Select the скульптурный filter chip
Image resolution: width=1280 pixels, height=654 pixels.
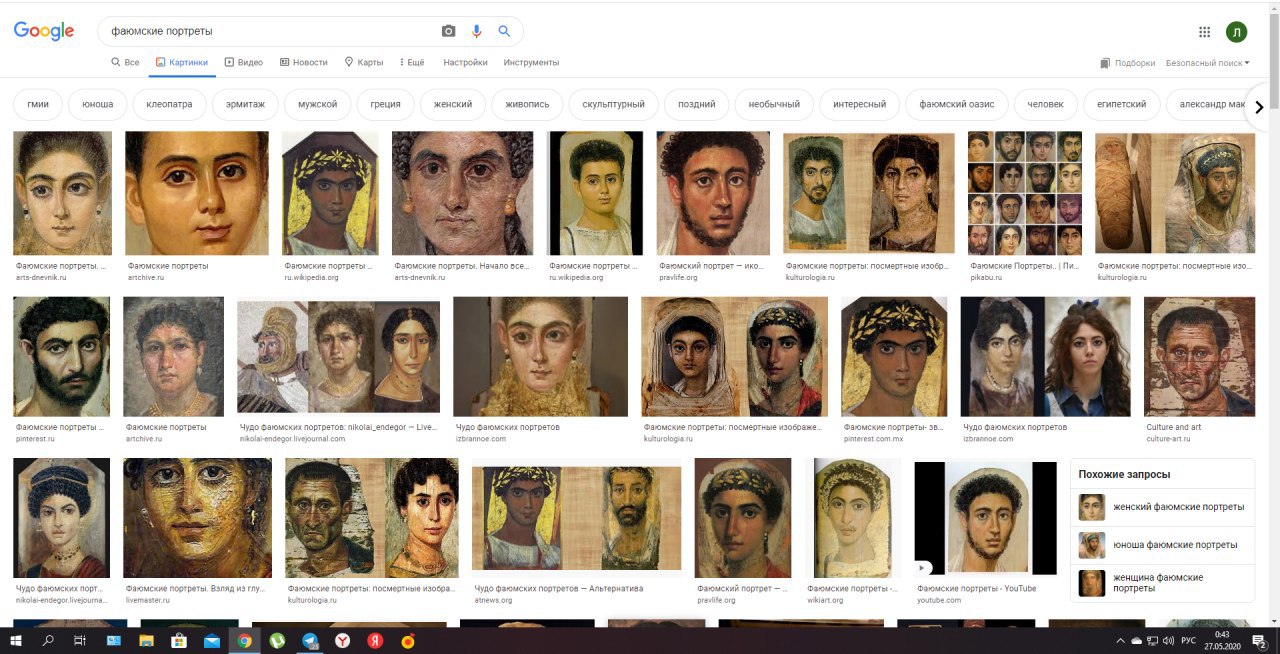click(614, 104)
